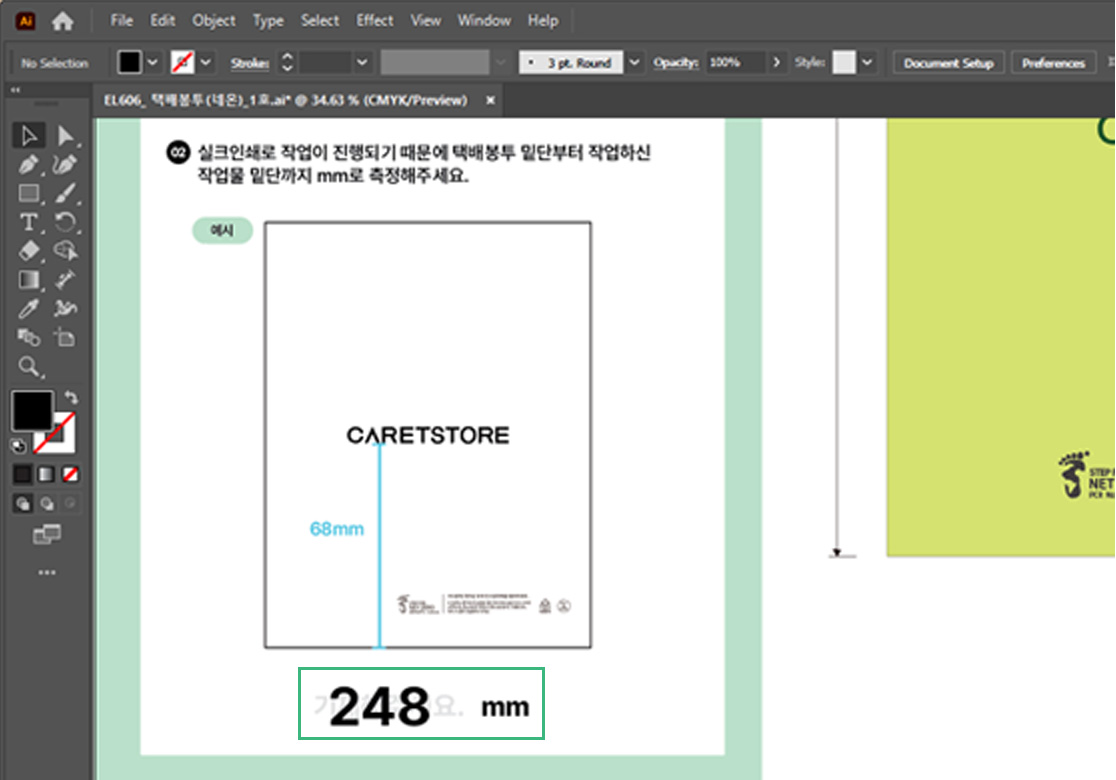Open stroke weight dropdown
Viewport: 1116px width, 780px height.
(x=362, y=63)
